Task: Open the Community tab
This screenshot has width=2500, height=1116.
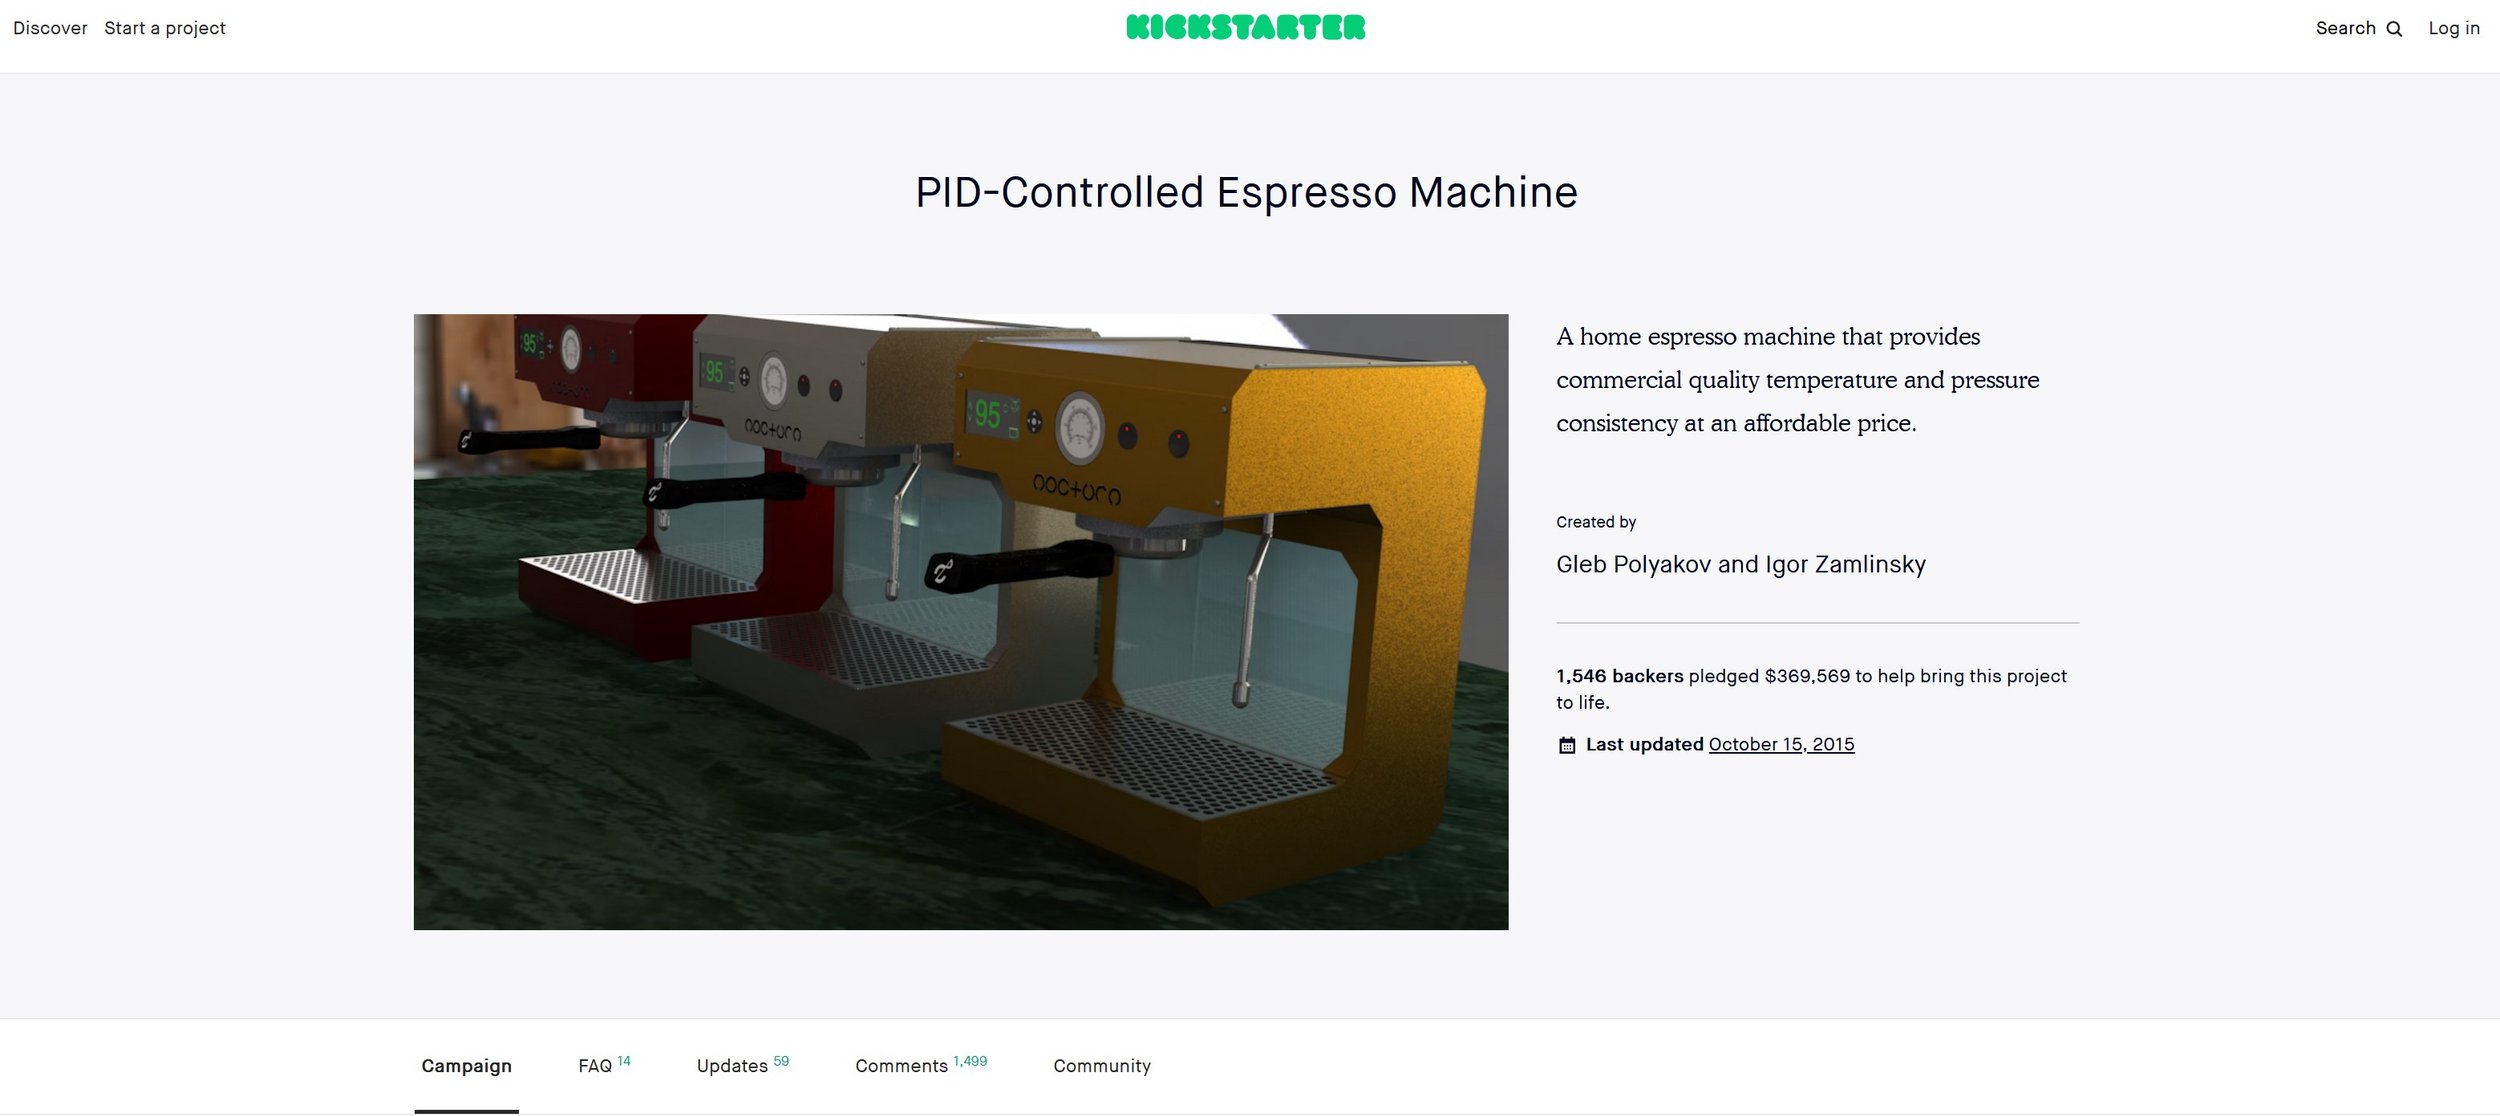Action: click(x=1101, y=1066)
